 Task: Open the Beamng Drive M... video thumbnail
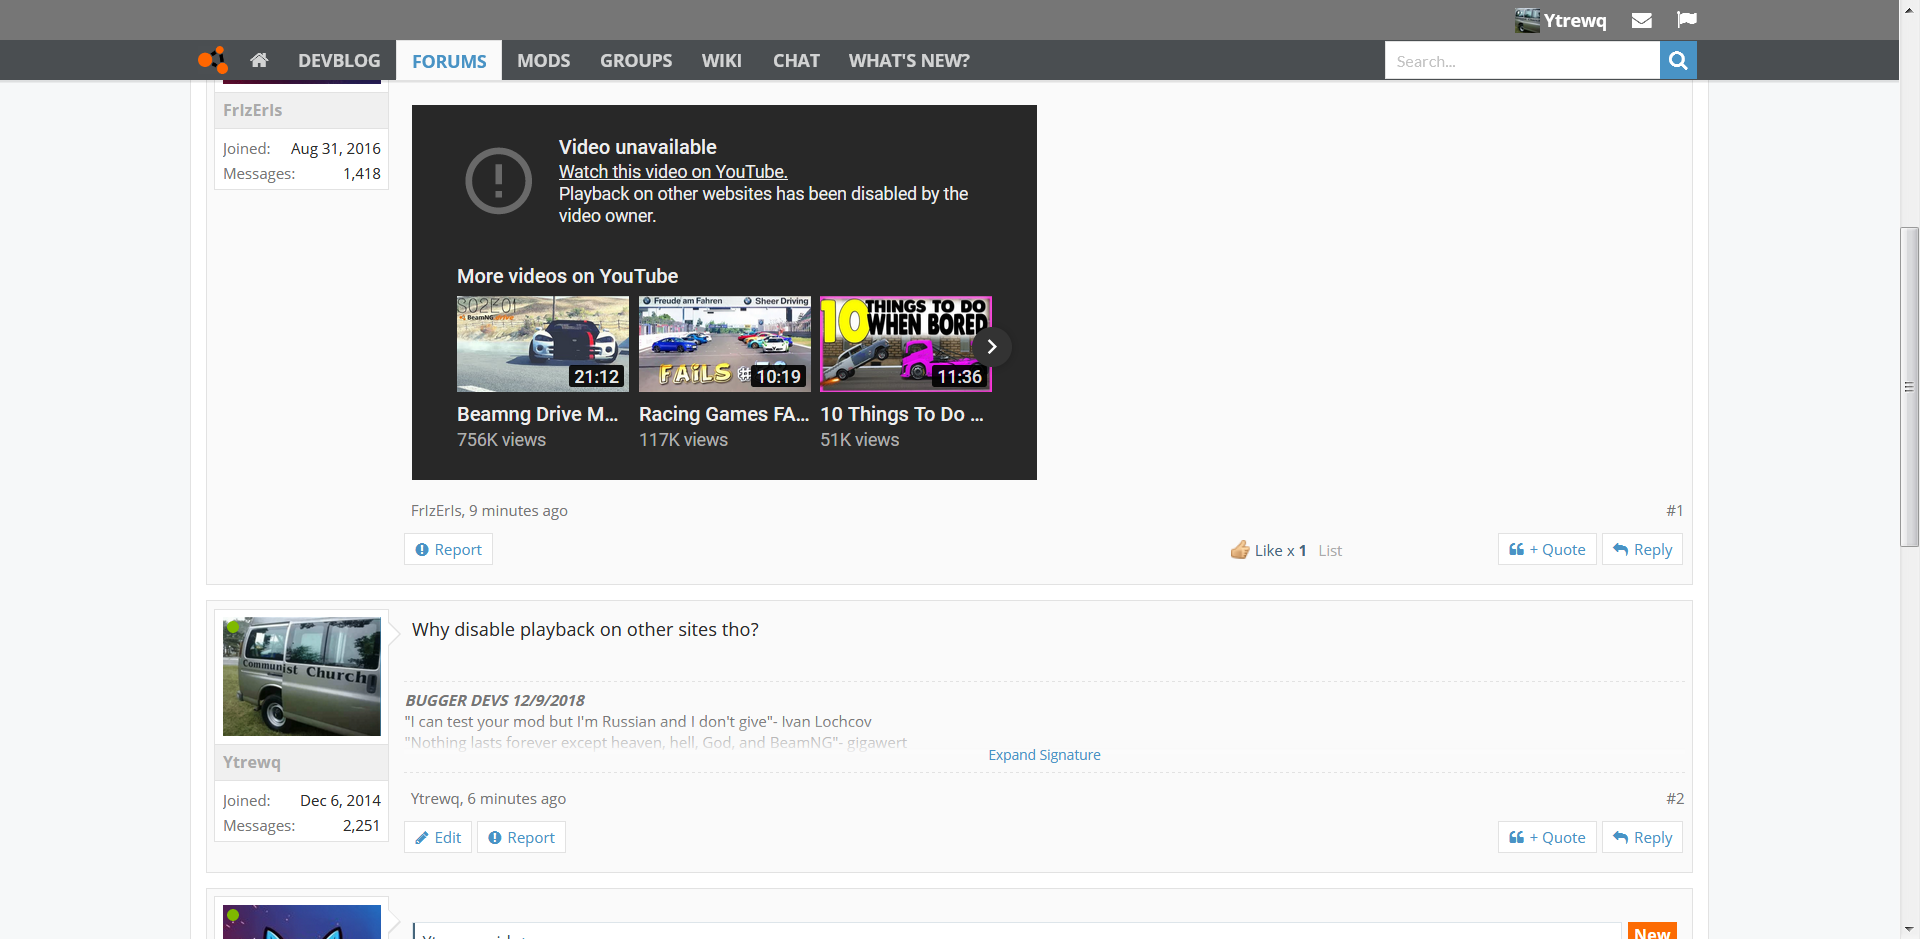pyautogui.click(x=543, y=343)
